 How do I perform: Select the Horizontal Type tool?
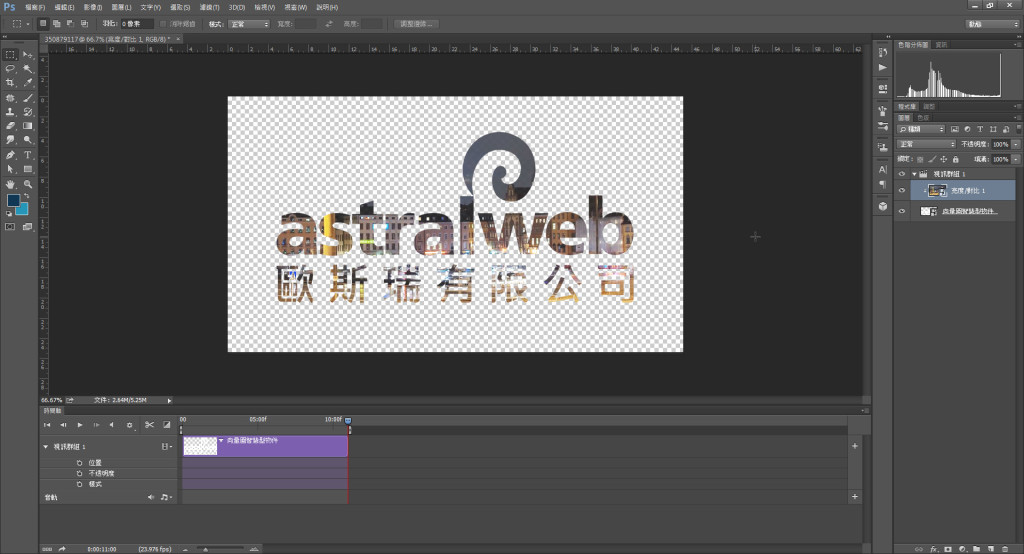[x=28, y=155]
